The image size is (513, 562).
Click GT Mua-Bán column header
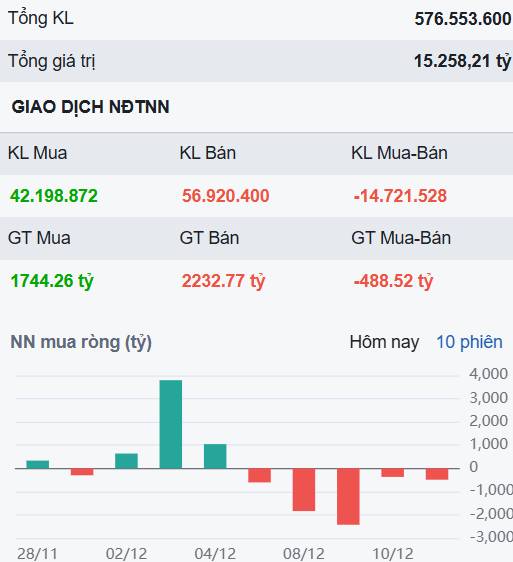[401, 238]
